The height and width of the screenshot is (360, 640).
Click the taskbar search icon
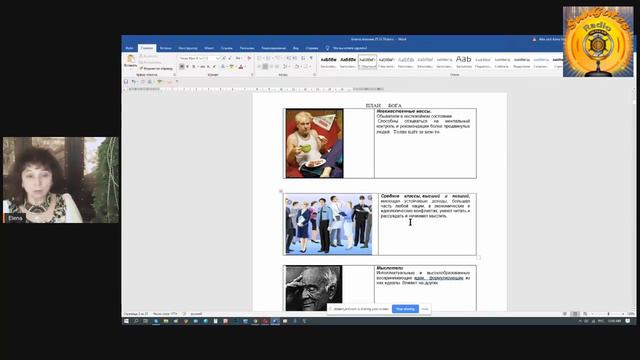(x=136, y=321)
